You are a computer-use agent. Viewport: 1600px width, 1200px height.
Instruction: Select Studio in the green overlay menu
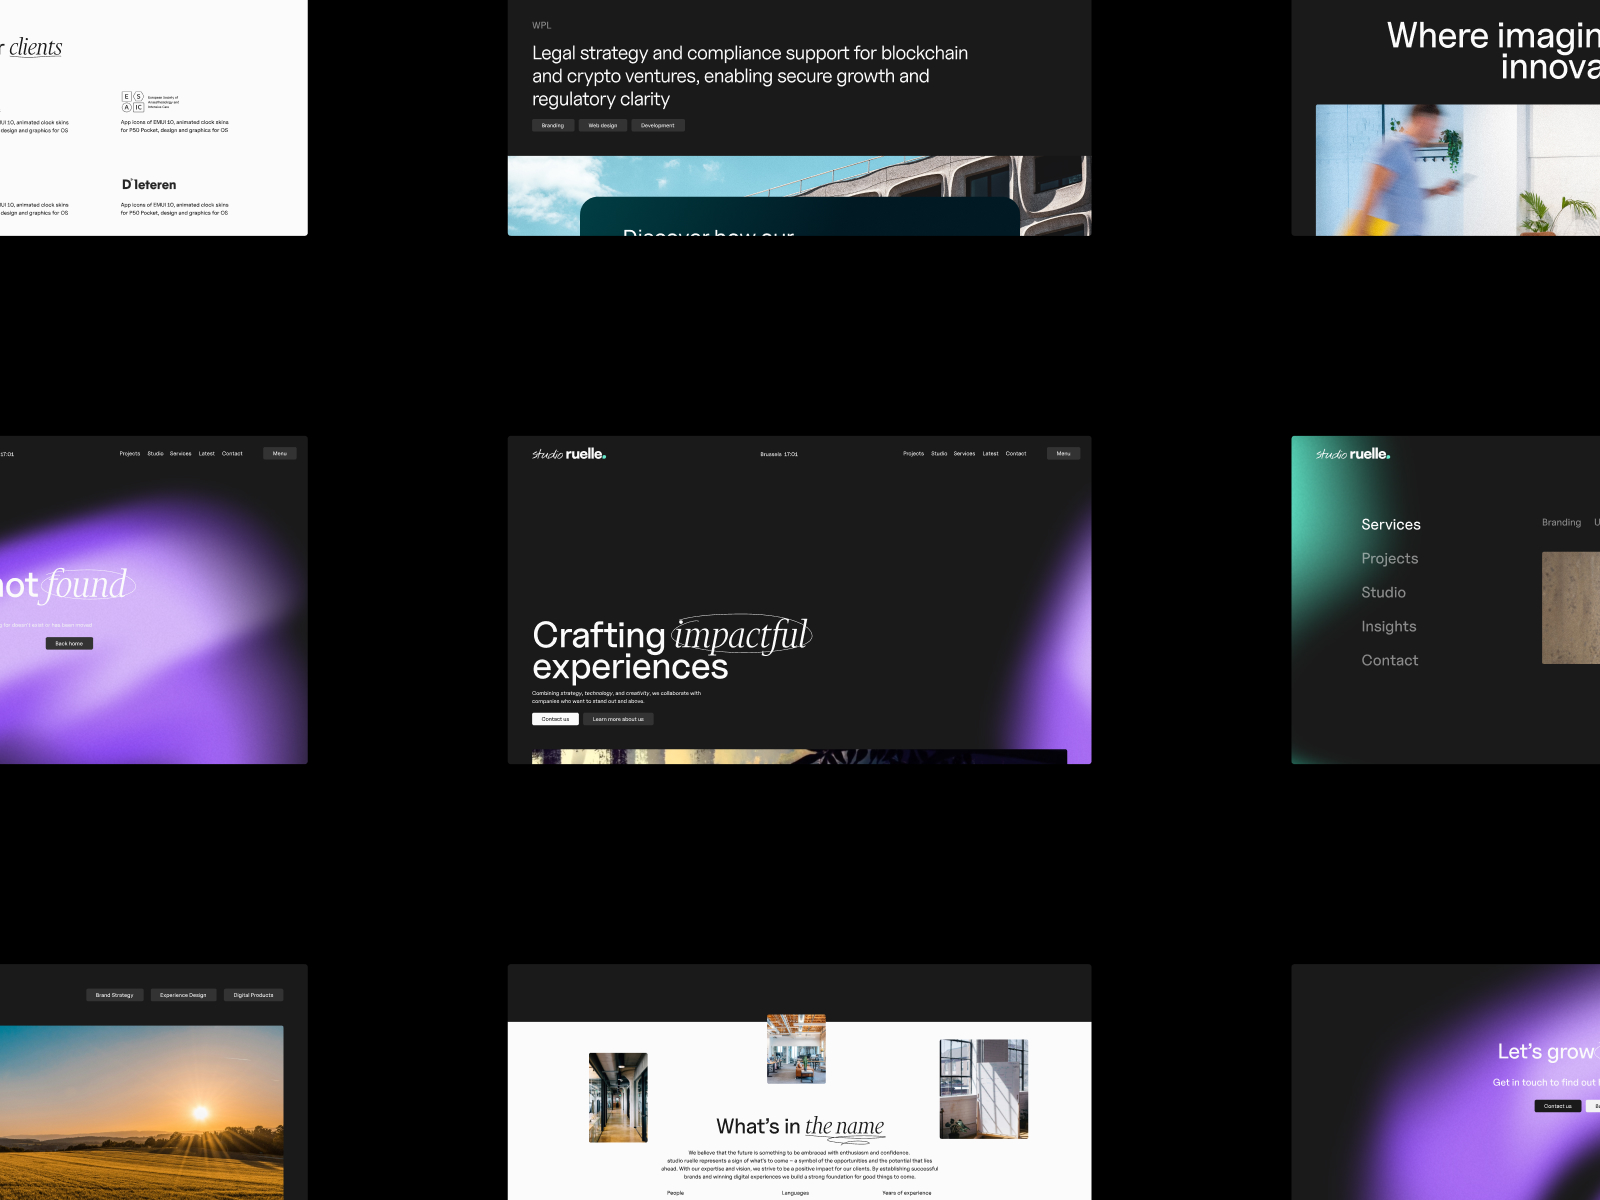1383,593
